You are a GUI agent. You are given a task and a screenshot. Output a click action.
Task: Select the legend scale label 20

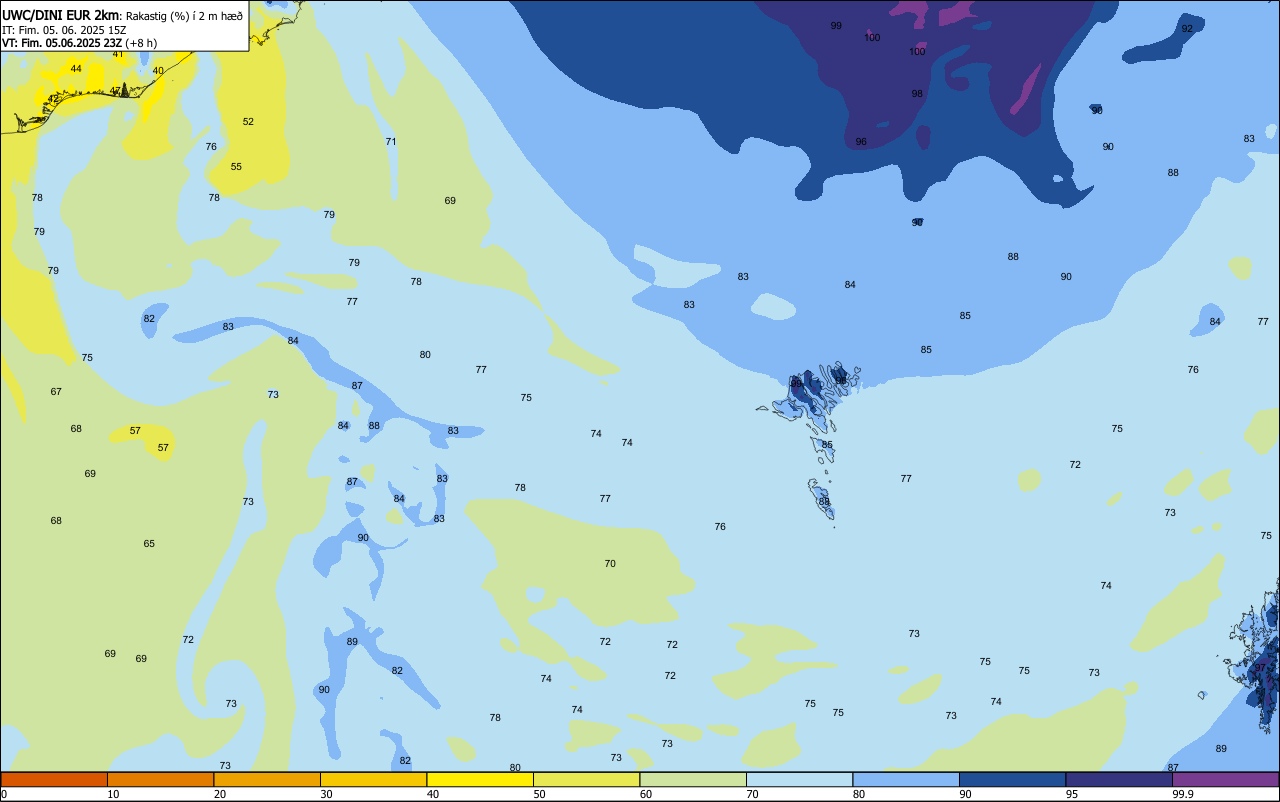(x=220, y=794)
